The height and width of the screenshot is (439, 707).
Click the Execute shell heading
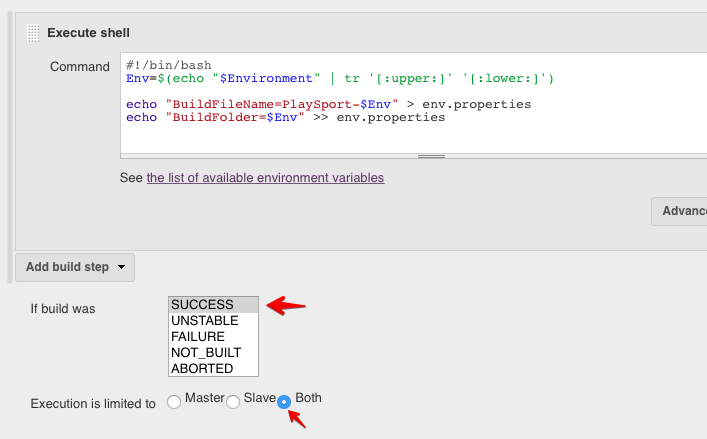[x=88, y=33]
